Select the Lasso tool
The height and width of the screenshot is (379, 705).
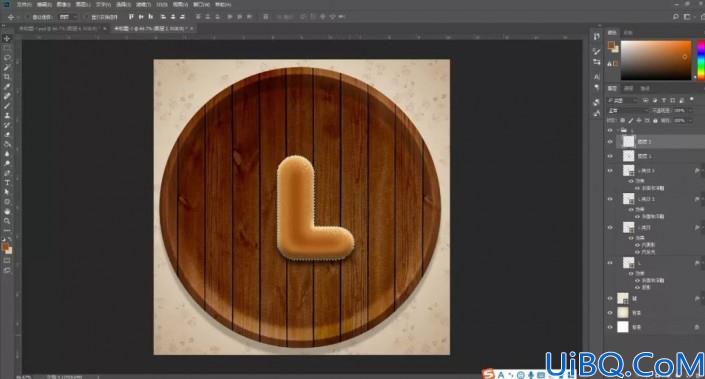[x=7, y=58]
